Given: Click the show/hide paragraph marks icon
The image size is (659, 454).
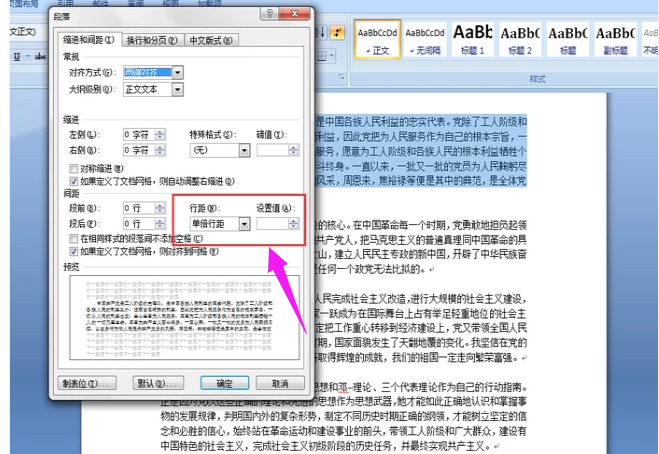Looking at the screenshot, I should coord(337,33).
